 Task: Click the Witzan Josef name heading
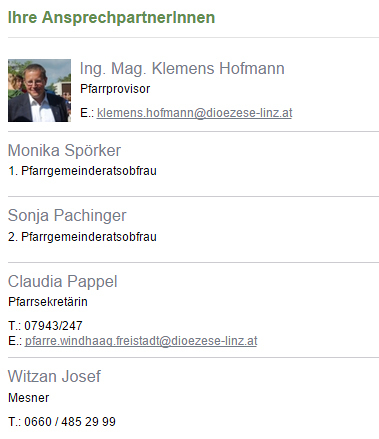54,376
